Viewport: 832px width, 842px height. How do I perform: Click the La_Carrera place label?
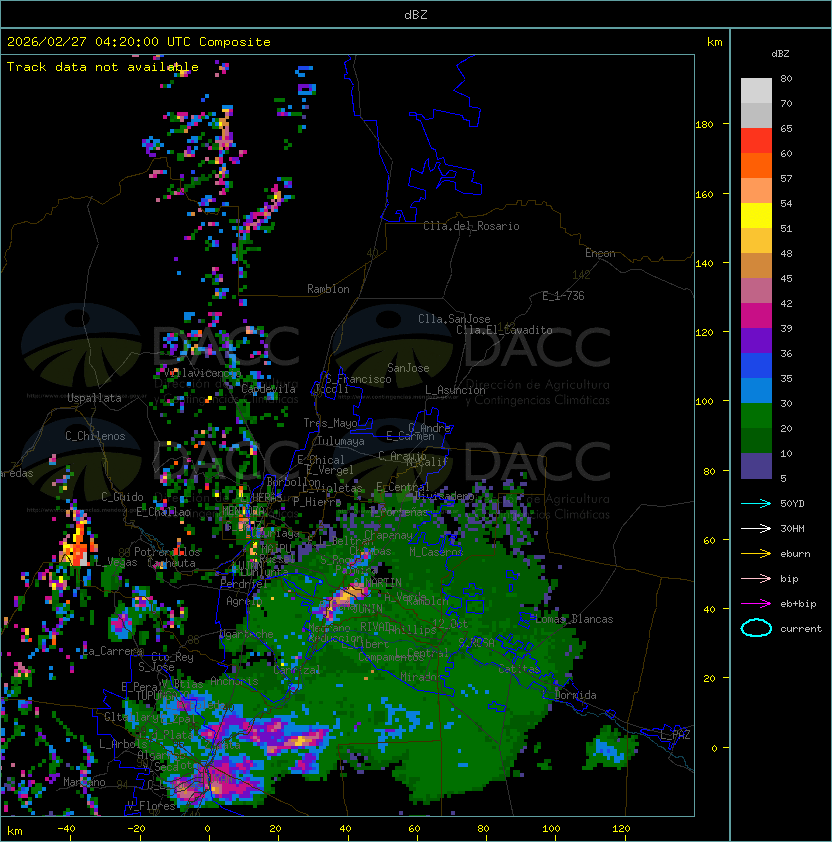[x=113, y=651]
